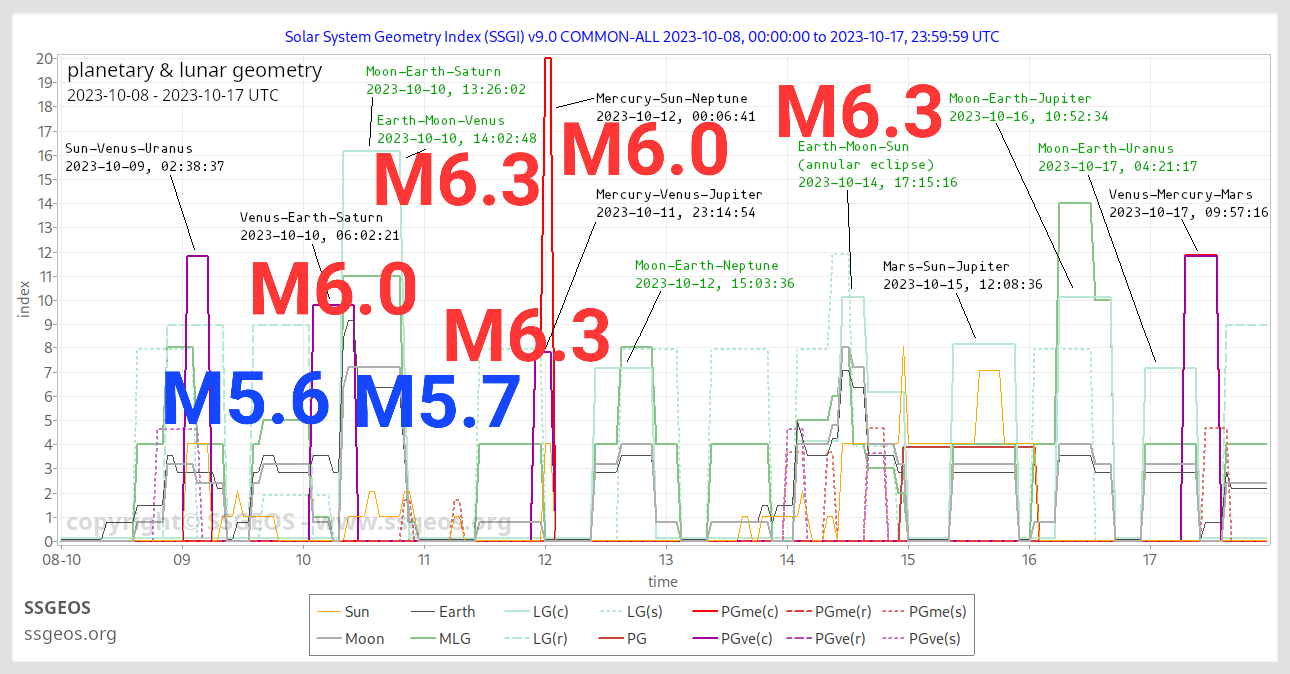The height and width of the screenshot is (674, 1290).
Task: Click the Moon–Earth–Neptune green annotation
Action: pos(706,274)
